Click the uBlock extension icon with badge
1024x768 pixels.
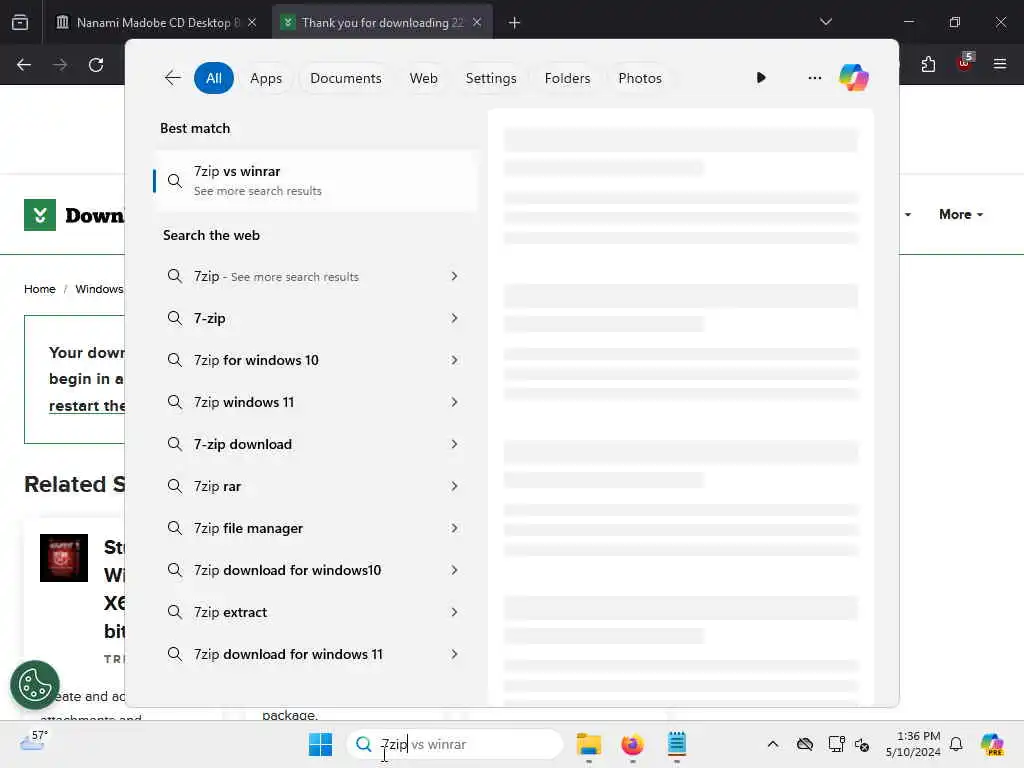965,63
